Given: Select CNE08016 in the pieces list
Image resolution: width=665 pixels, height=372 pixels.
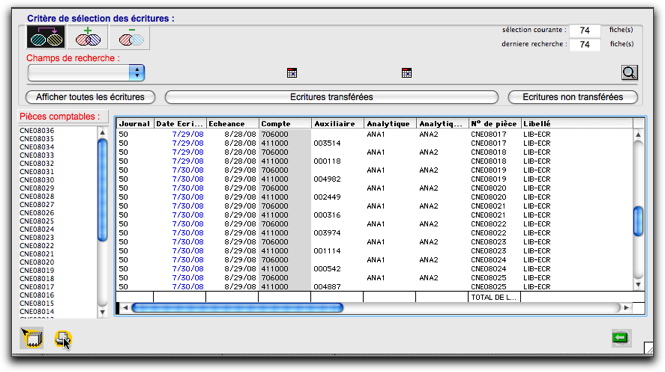Looking at the screenshot, I should 37,295.
